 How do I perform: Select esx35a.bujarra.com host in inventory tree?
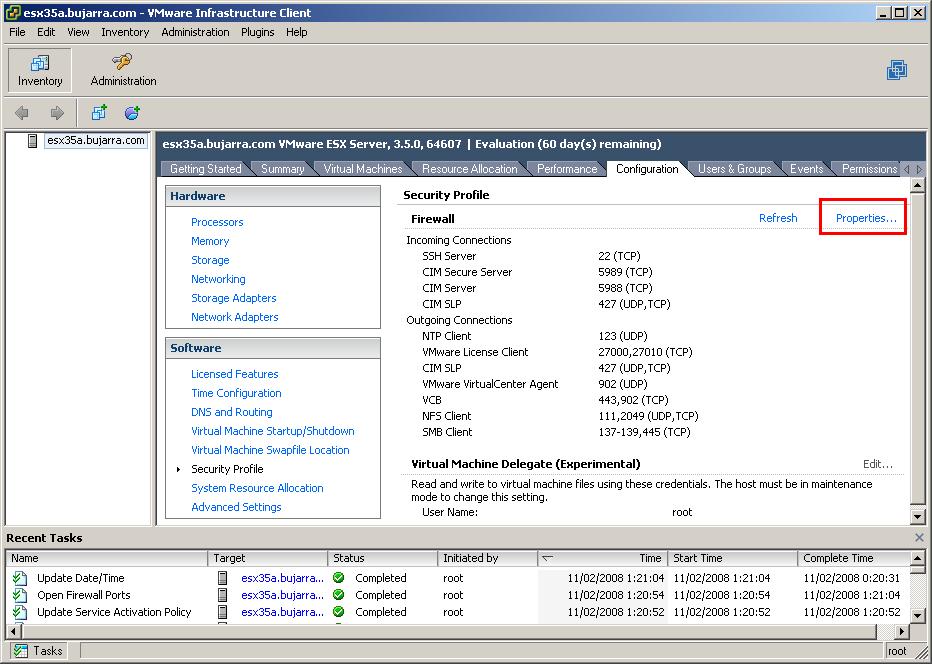[96, 141]
